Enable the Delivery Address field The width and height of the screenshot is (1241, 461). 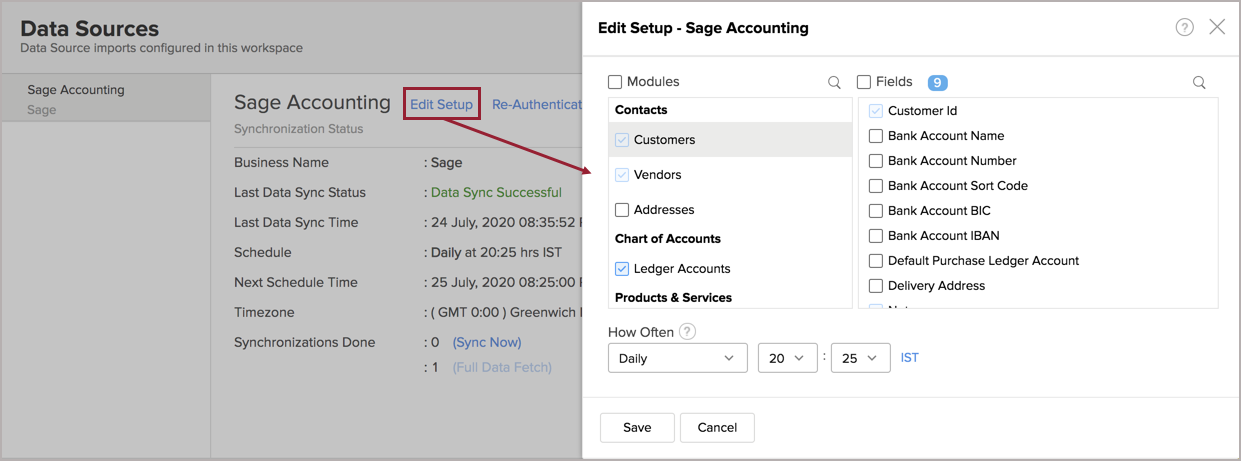[x=876, y=286]
